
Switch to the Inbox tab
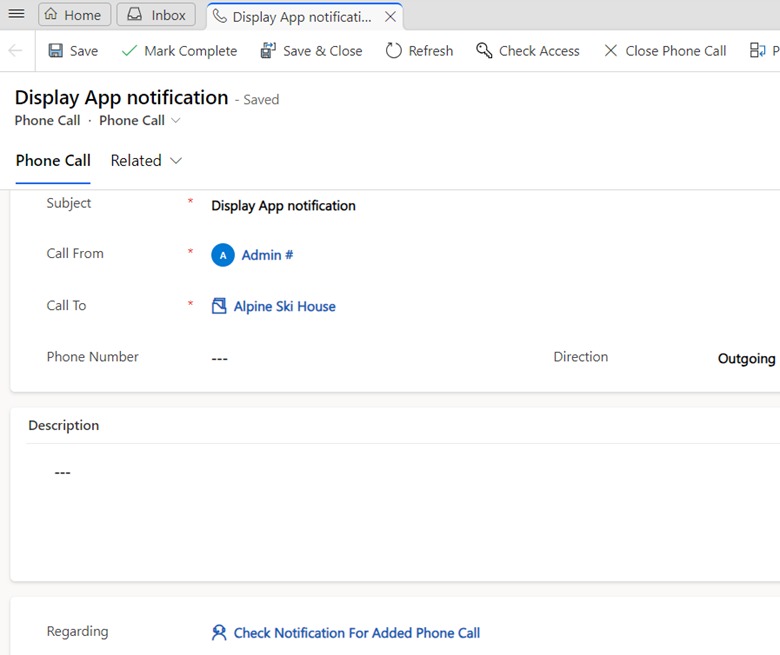156,14
